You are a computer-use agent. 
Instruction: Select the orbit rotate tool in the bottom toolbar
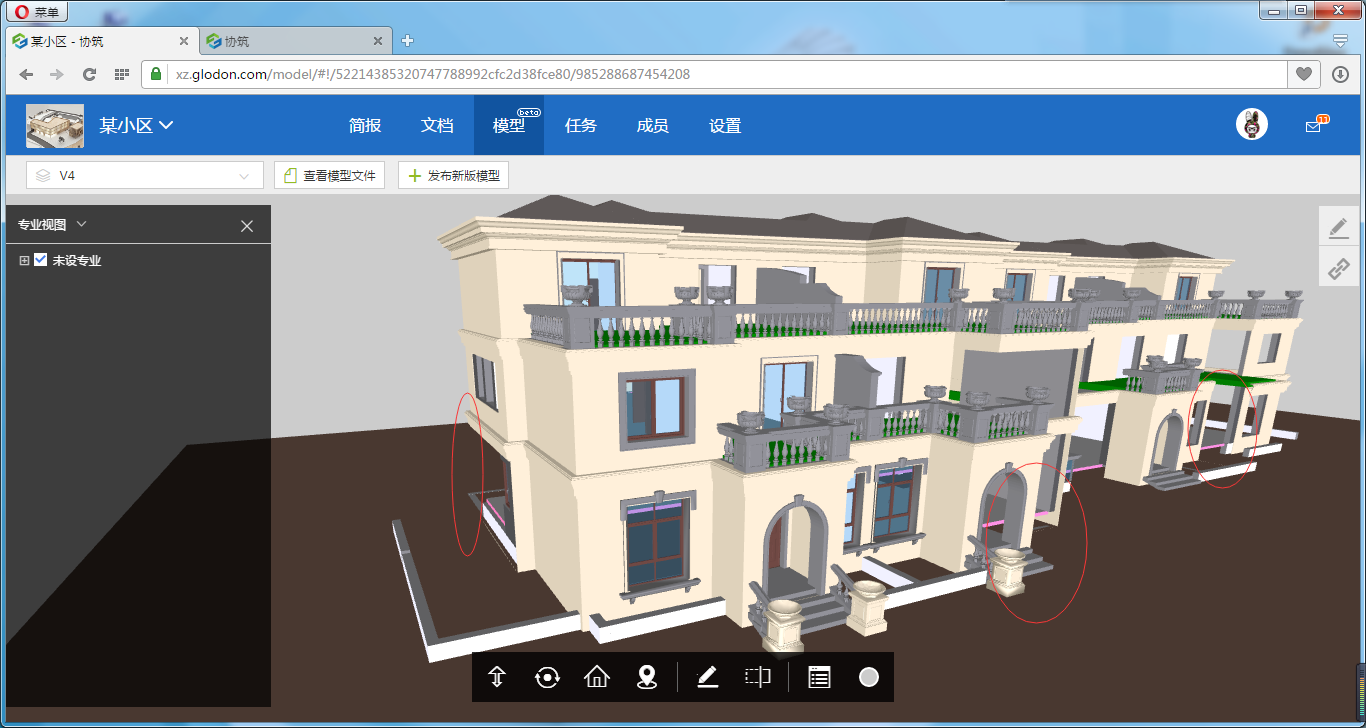point(547,677)
